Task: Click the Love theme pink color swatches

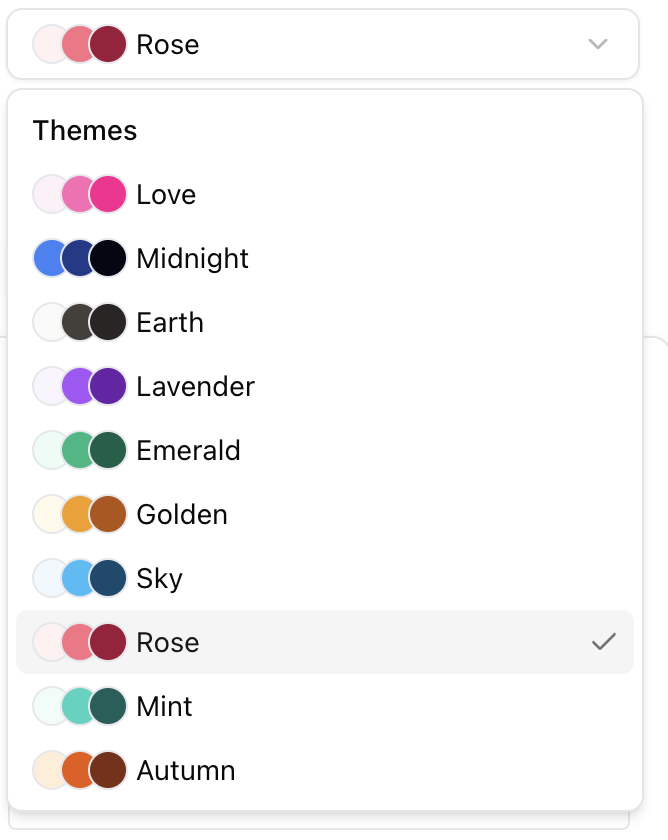Action: [x=79, y=194]
